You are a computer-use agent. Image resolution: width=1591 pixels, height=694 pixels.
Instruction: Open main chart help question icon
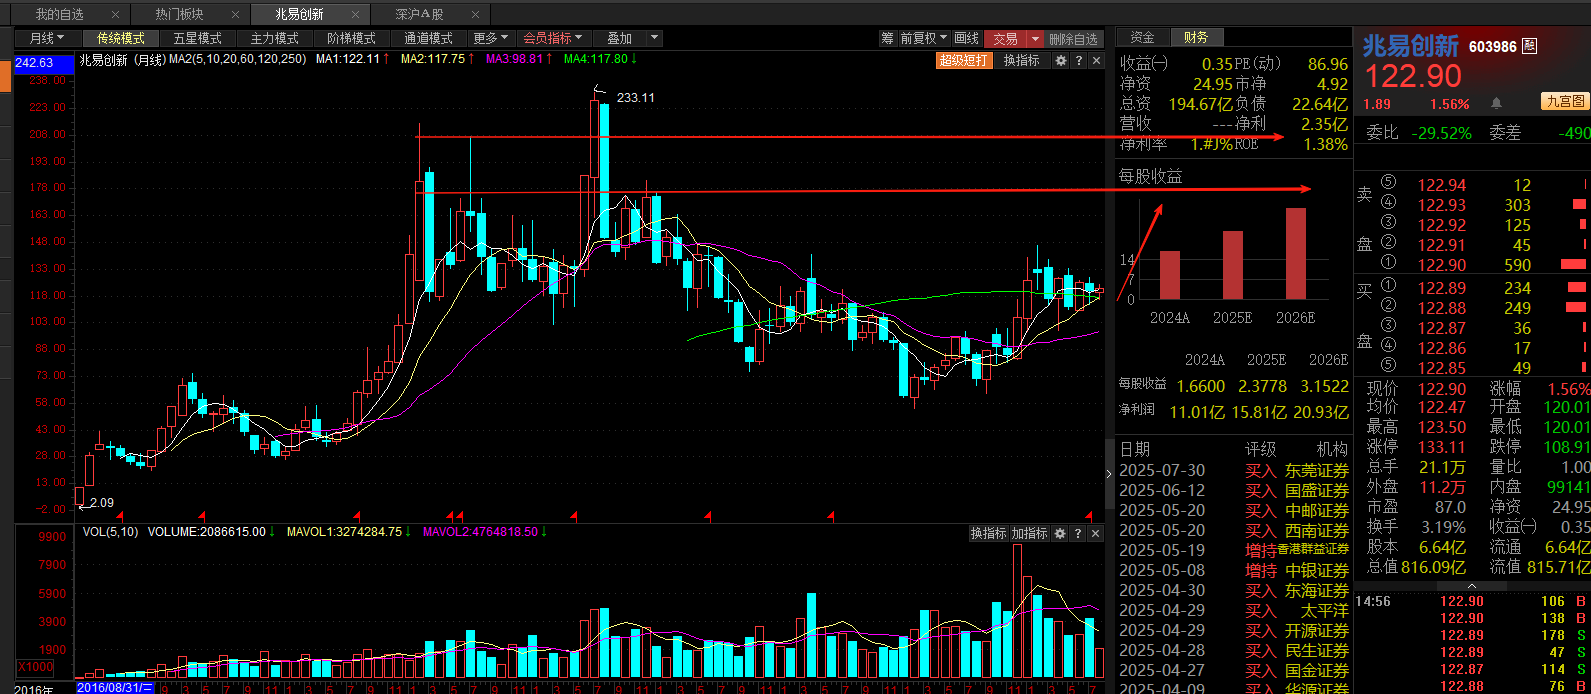[1078, 60]
